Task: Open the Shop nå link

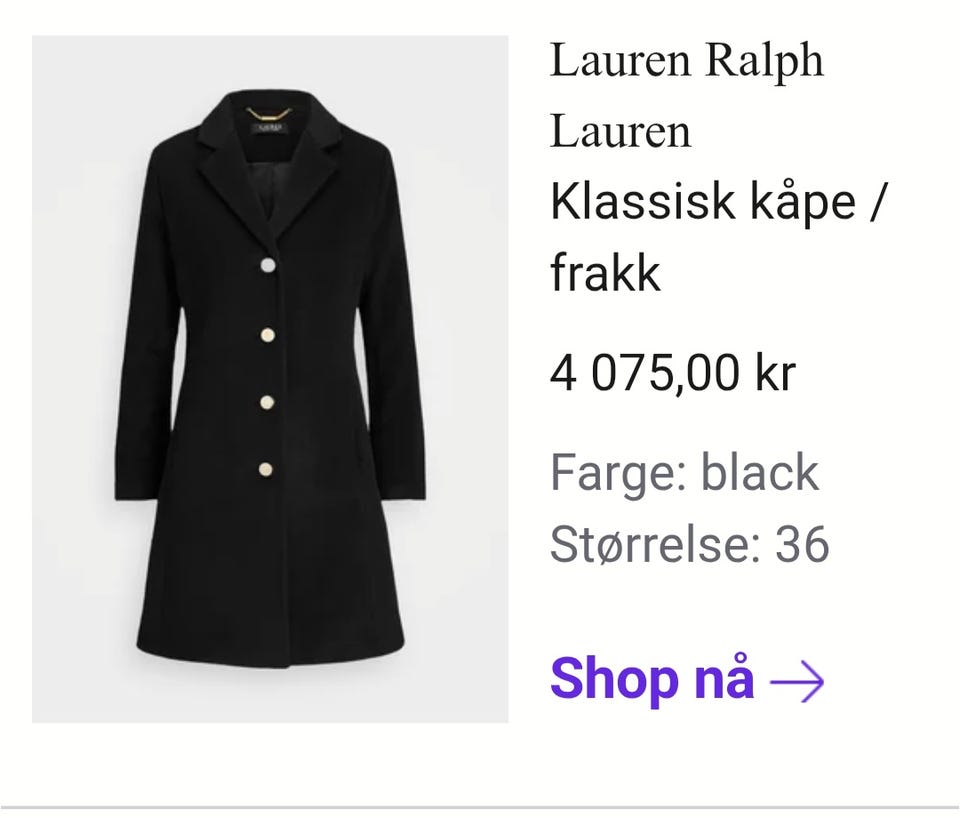Action: [x=687, y=678]
